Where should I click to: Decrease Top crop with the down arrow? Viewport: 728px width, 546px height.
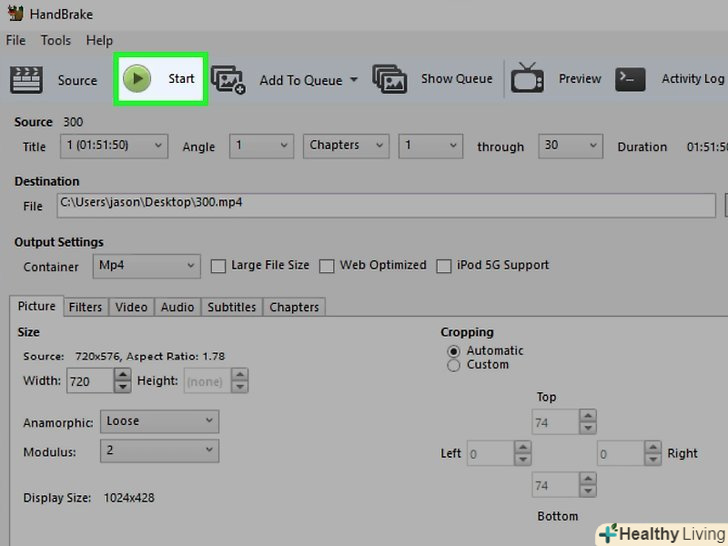coord(588,428)
